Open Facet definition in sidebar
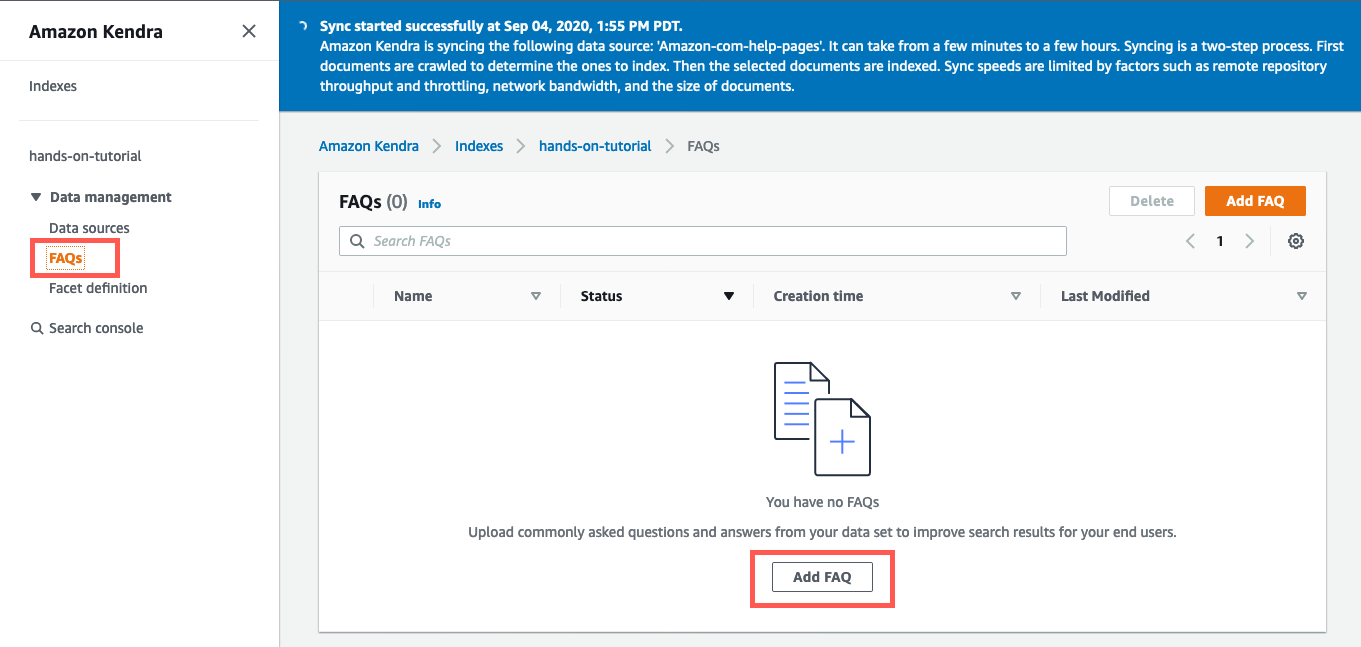This screenshot has width=1361, height=647. click(98, 288)
